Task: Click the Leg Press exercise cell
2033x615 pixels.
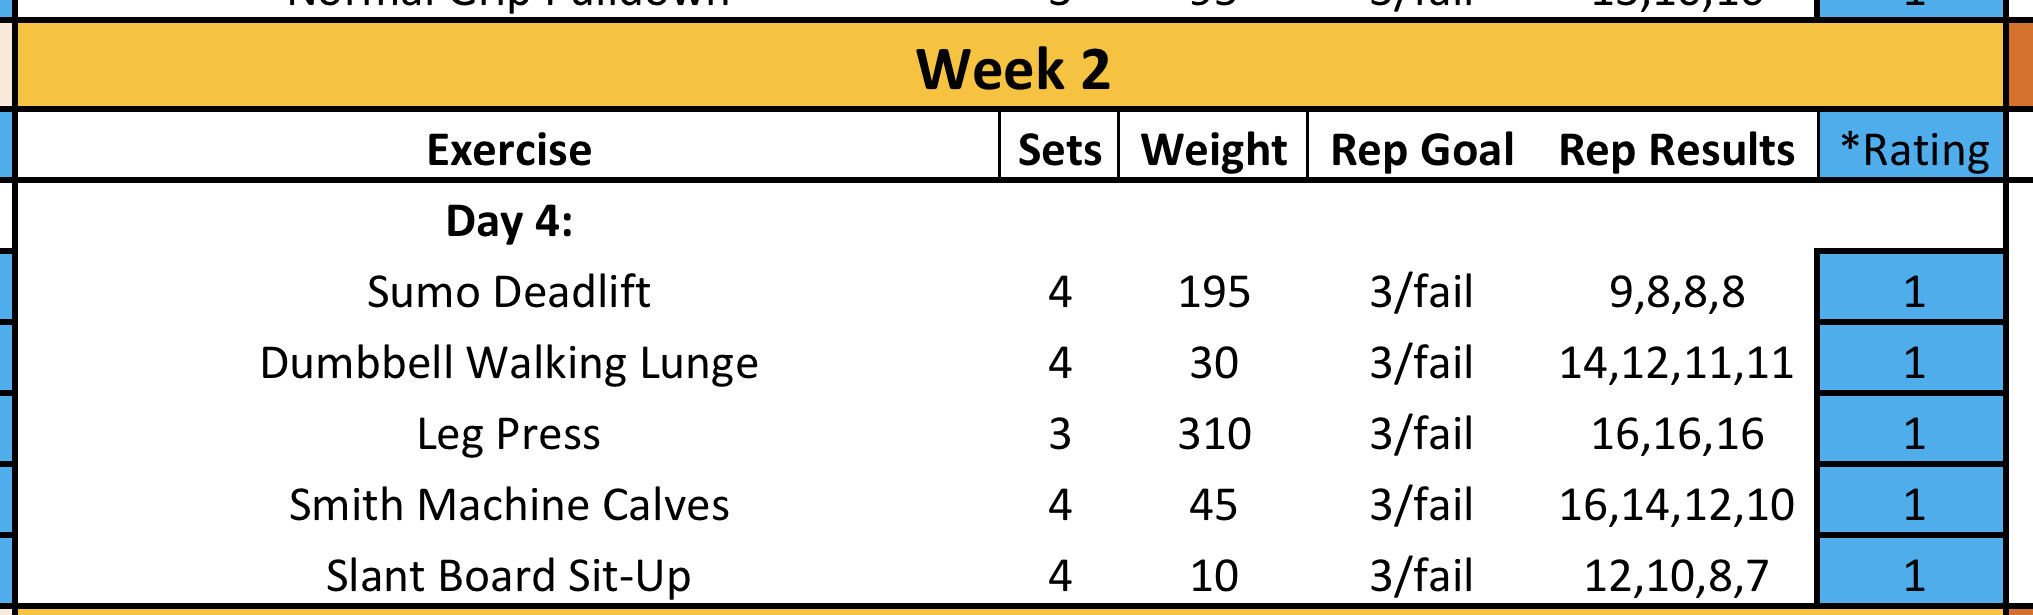Action: click(509, 434)
